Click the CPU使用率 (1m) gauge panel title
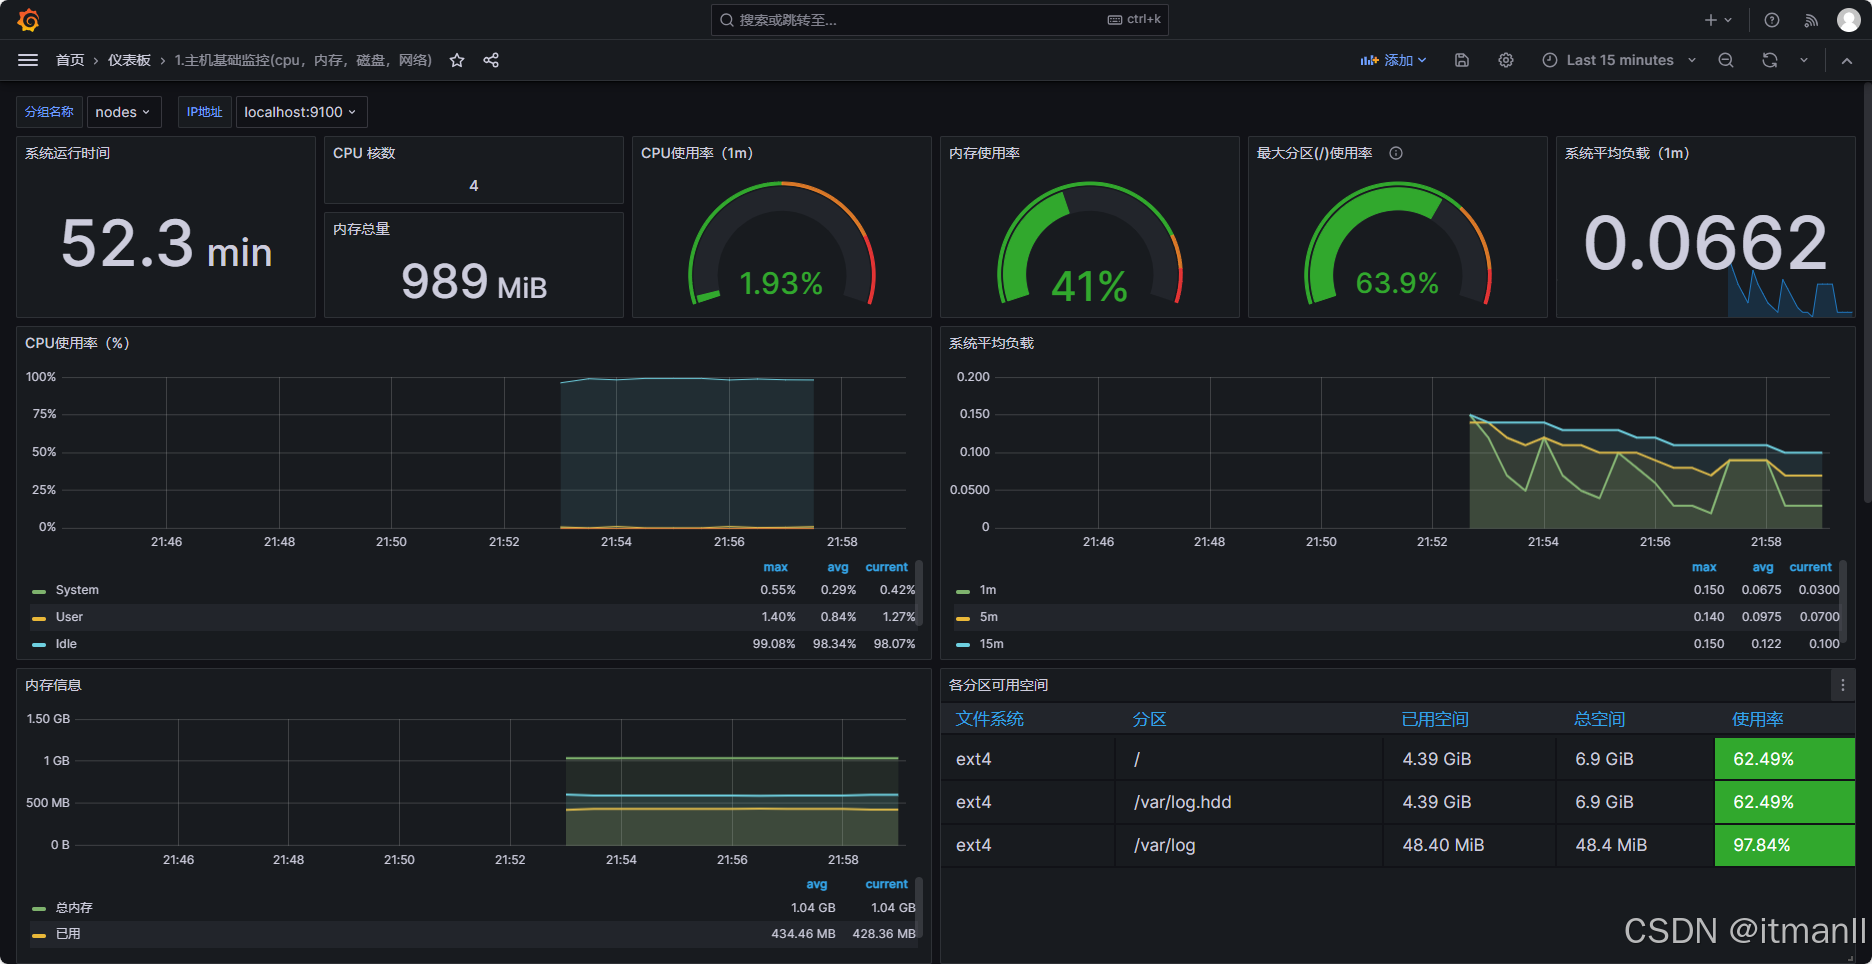The height and width of the screenshot is (964, 1872). (x=697, y=153)
